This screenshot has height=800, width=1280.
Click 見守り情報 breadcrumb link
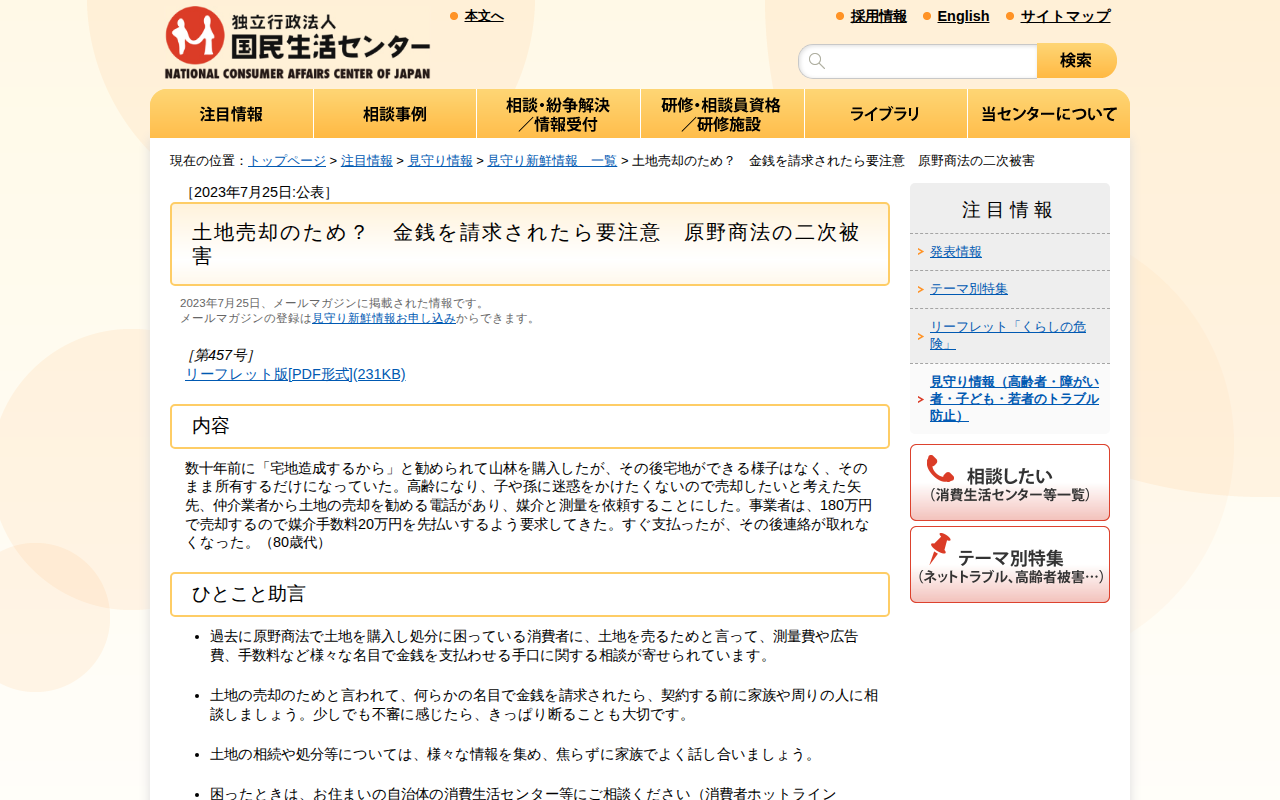click(440, 161)
